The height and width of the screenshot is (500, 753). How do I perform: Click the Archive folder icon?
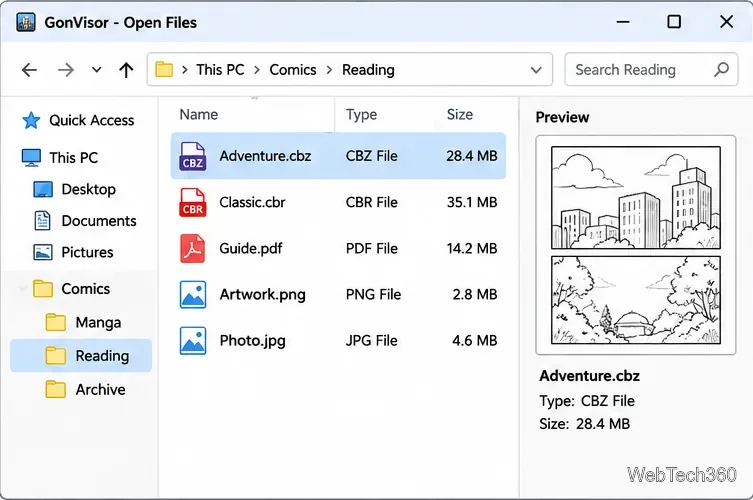point(56,390)
